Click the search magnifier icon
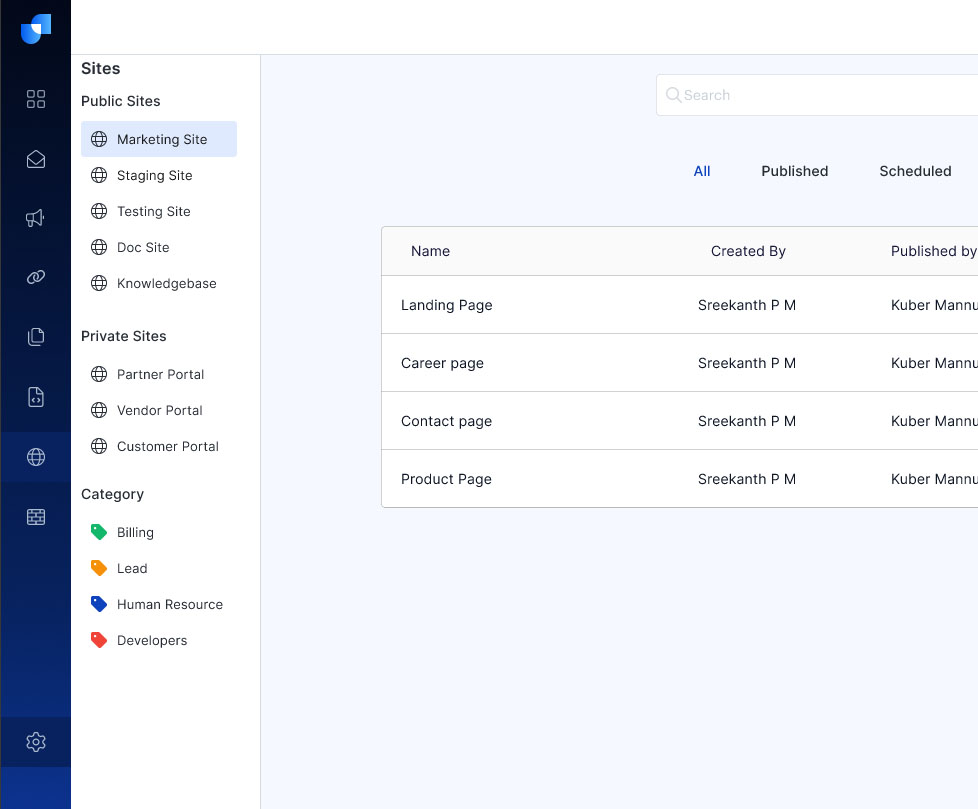Screen dimensions: 978x809 tap(673, 95)
